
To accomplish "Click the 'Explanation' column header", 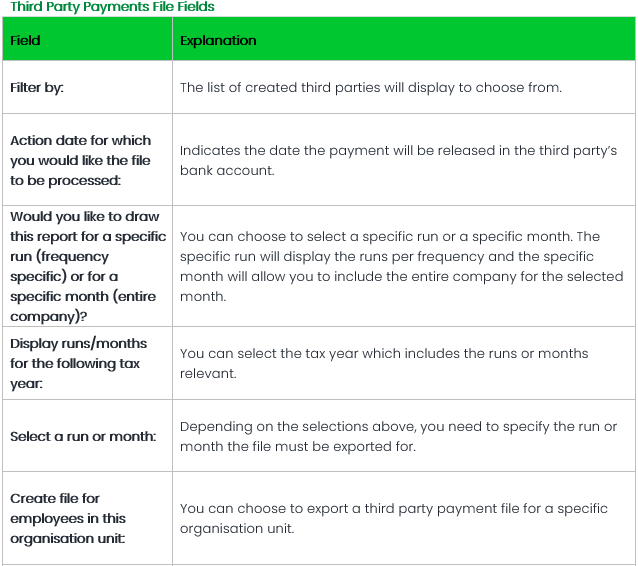I will tap(218, 41).
